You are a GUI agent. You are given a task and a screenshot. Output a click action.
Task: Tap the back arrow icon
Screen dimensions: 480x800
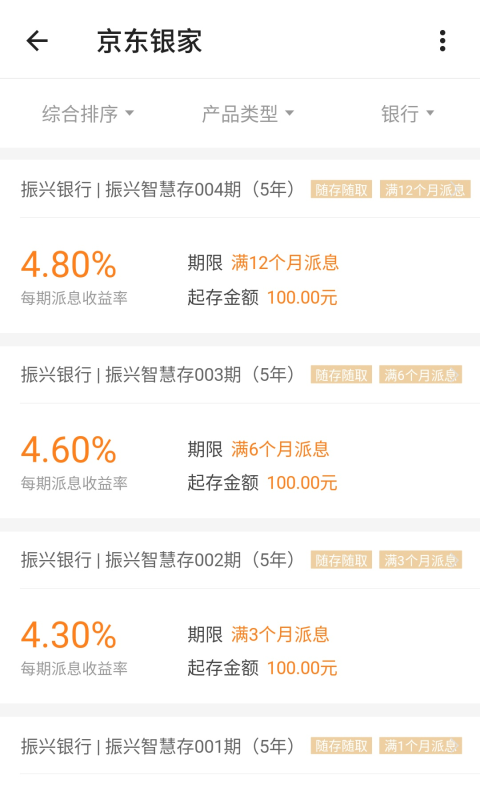[x=37, y=41]
